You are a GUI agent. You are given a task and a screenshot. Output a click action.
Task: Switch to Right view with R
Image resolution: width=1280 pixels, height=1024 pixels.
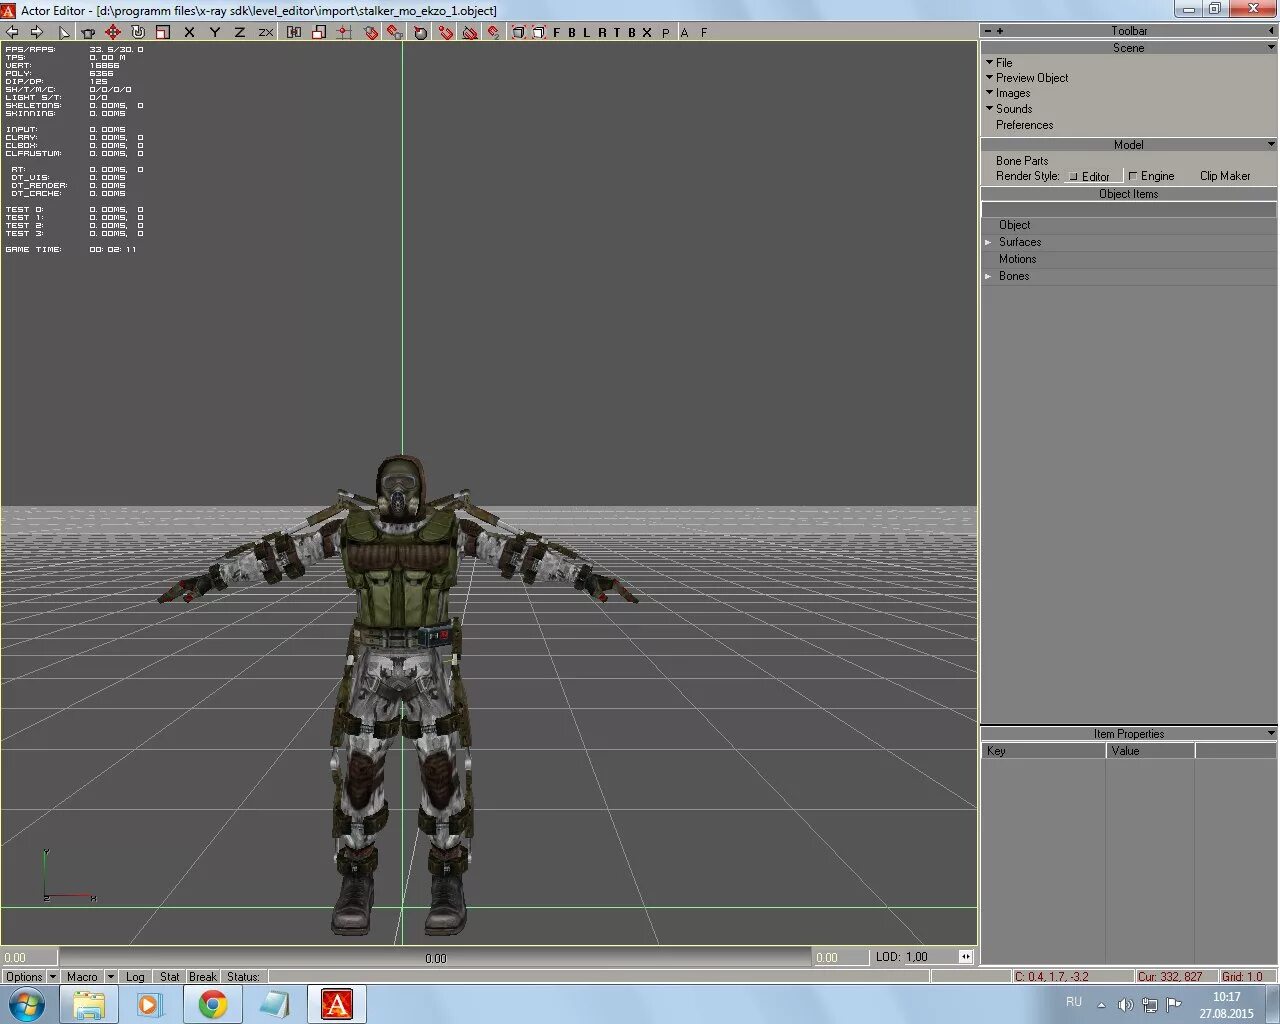[x=602, y=32]
